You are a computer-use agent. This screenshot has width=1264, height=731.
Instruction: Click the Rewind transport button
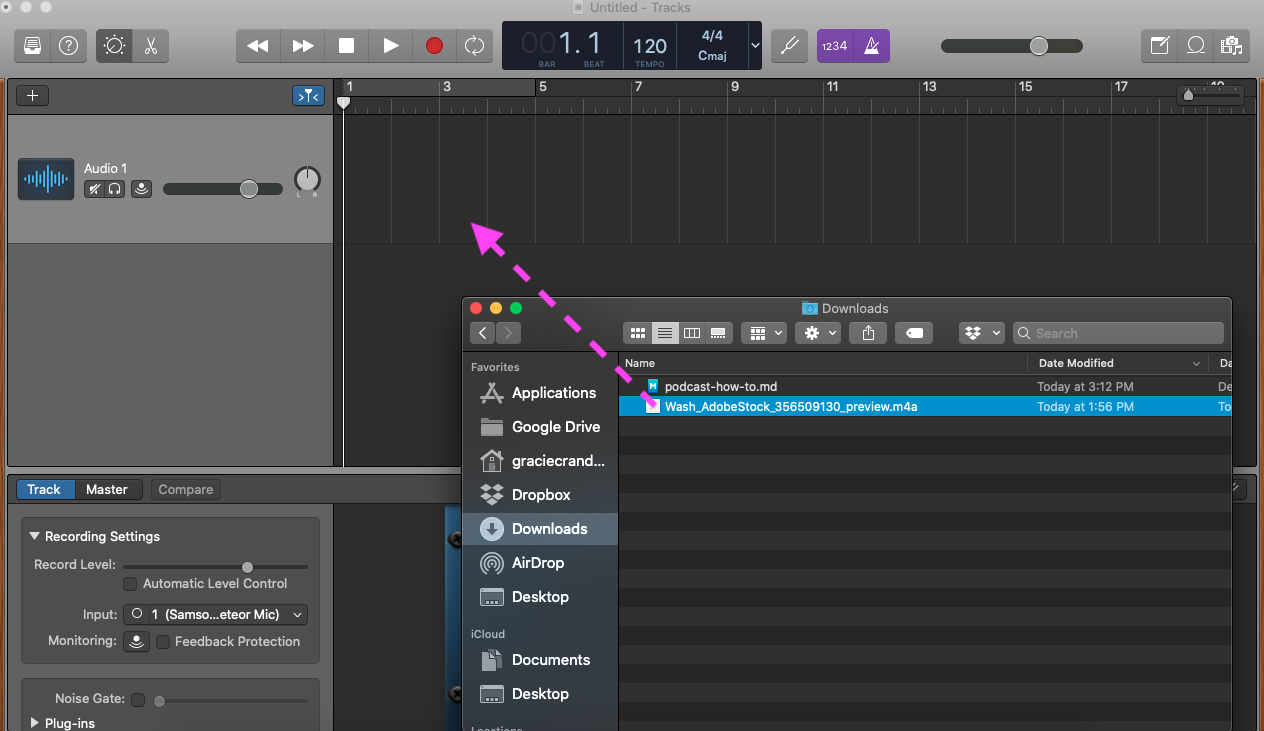point(258,45)
